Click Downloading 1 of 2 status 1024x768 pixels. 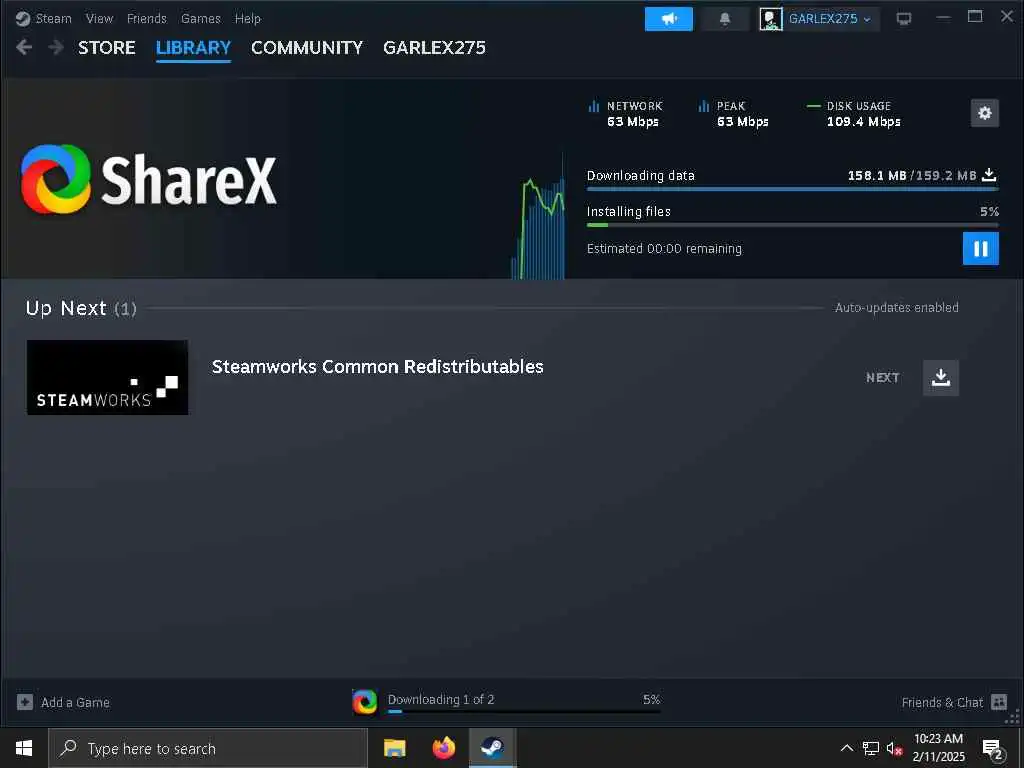(441, 699)
